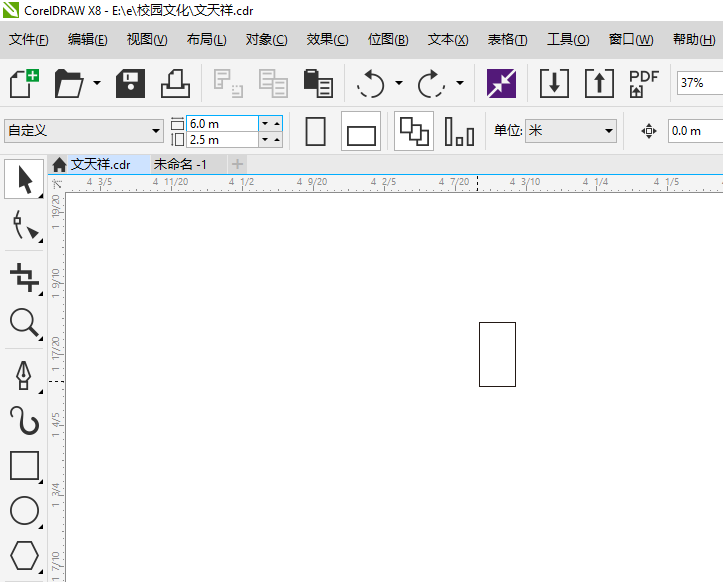The image size is (723, 582).
Task: Open the redo history dropdown
Action: point(460,83)
